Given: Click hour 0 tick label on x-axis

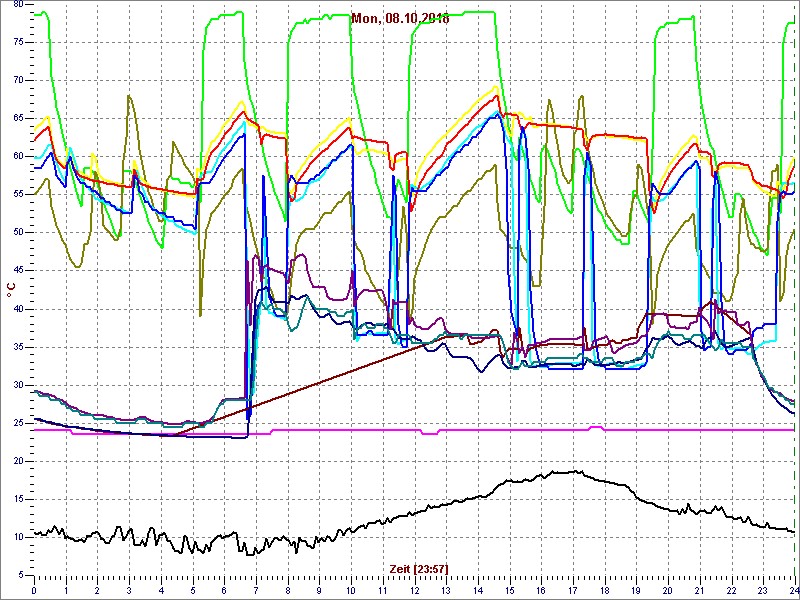Looking at the screenshot, I should (34, 589).
